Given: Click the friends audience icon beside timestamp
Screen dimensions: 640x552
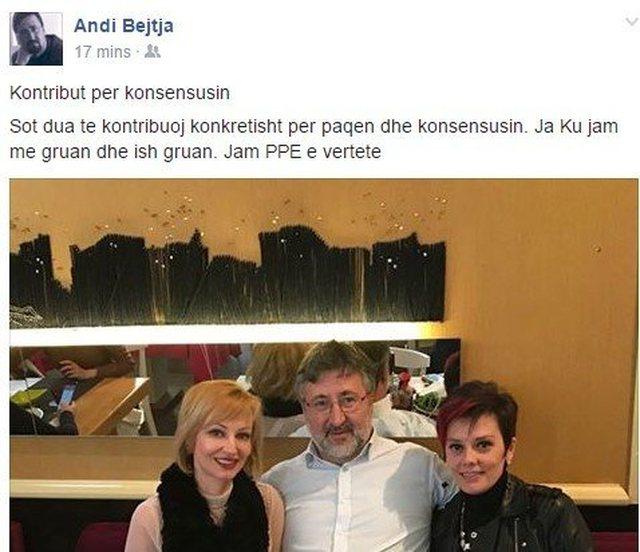Looking at the screenshot, I should pos(152,52).
